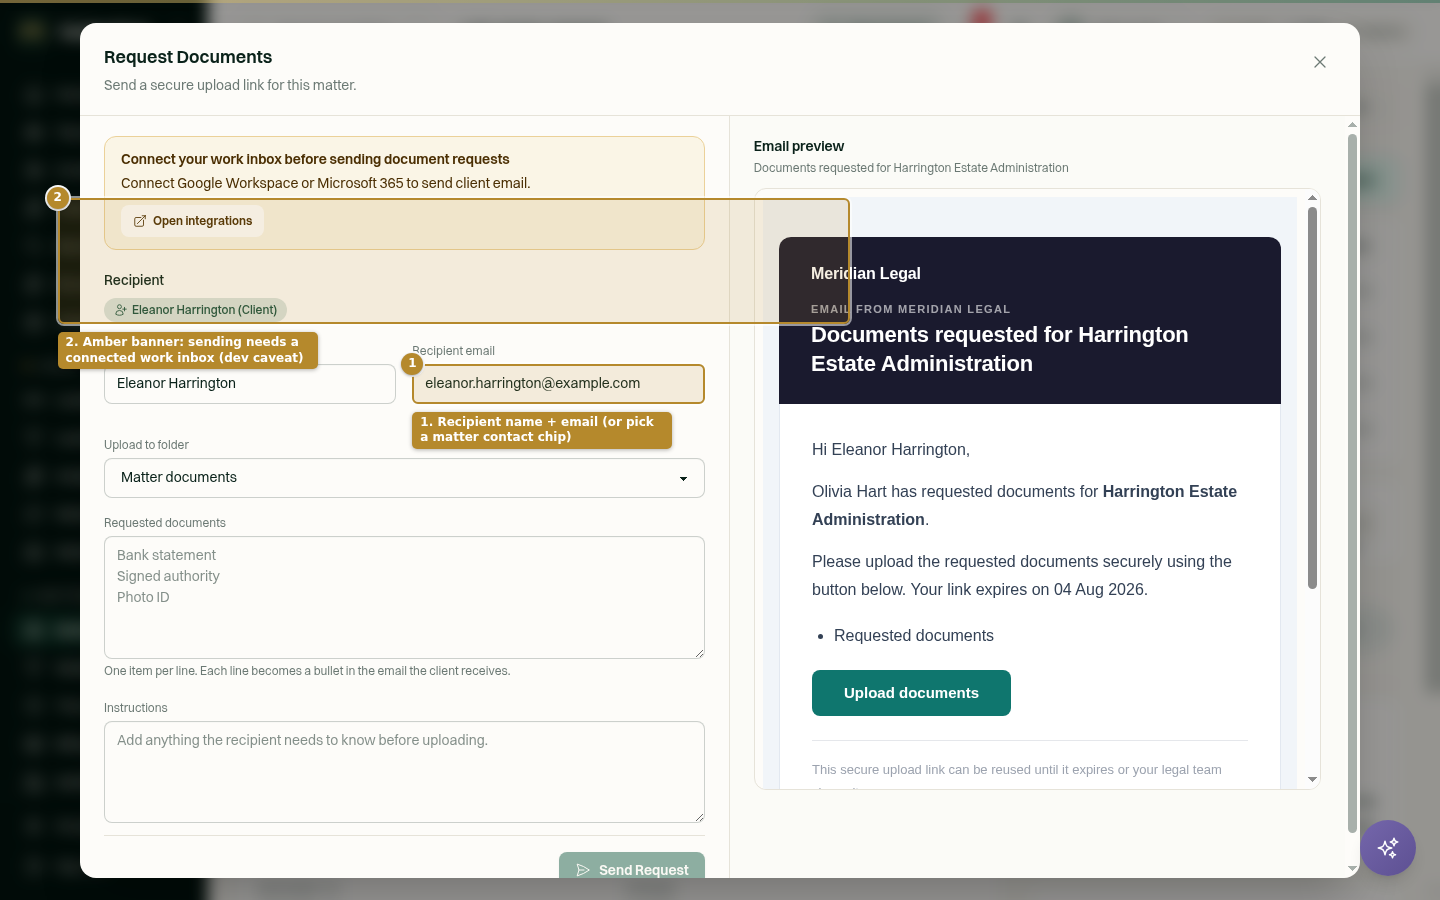Click the 'Requested documents' bullet in preview
The height and width of the screenshot is (900, 1440).
tap(914, 636)
